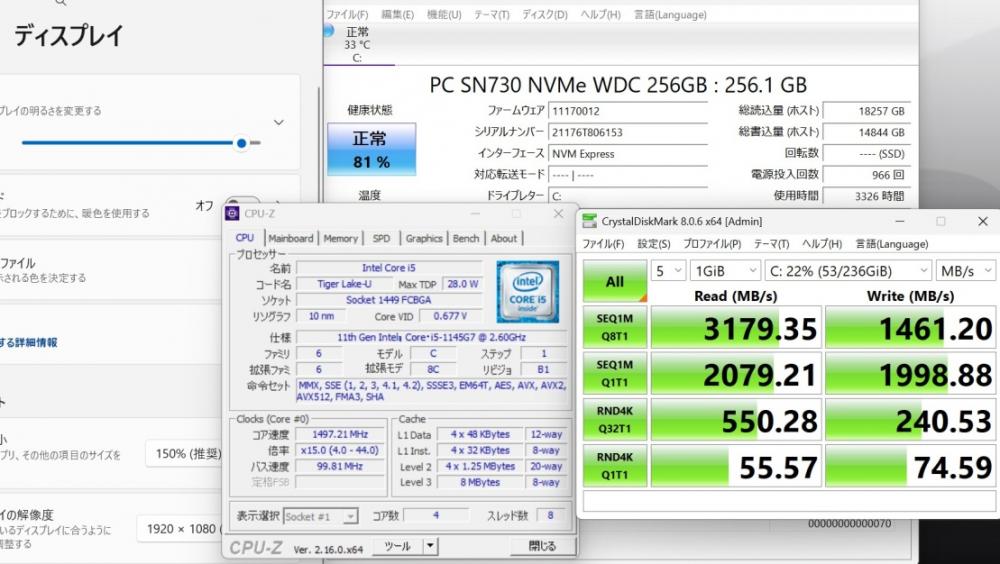The width and height of the screenshot is (1000, 564).
Task: Open the ツール dropdown arrow in CPU-Z
Action: (x=430, y=546)
